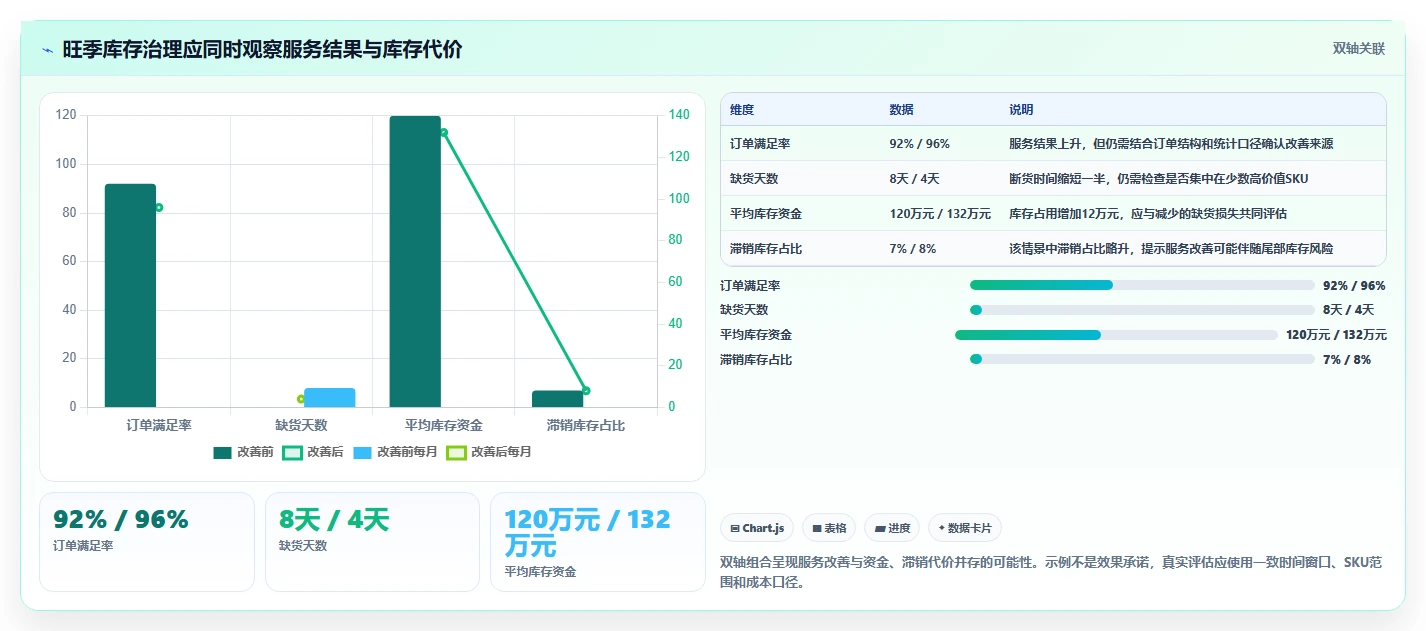Image resolution: width=1426 pixels, height=631 pixels.
Task: Click table cell 7% / 8%
Action: [912, 249]
